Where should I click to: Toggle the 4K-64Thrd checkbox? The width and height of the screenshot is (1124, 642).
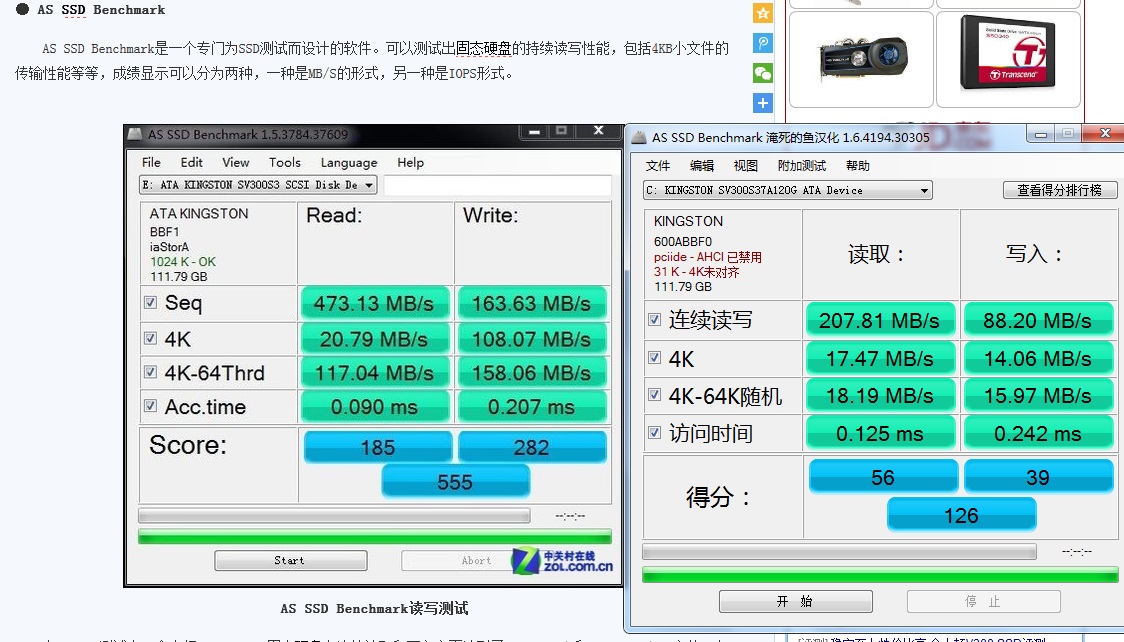(151, 372)
